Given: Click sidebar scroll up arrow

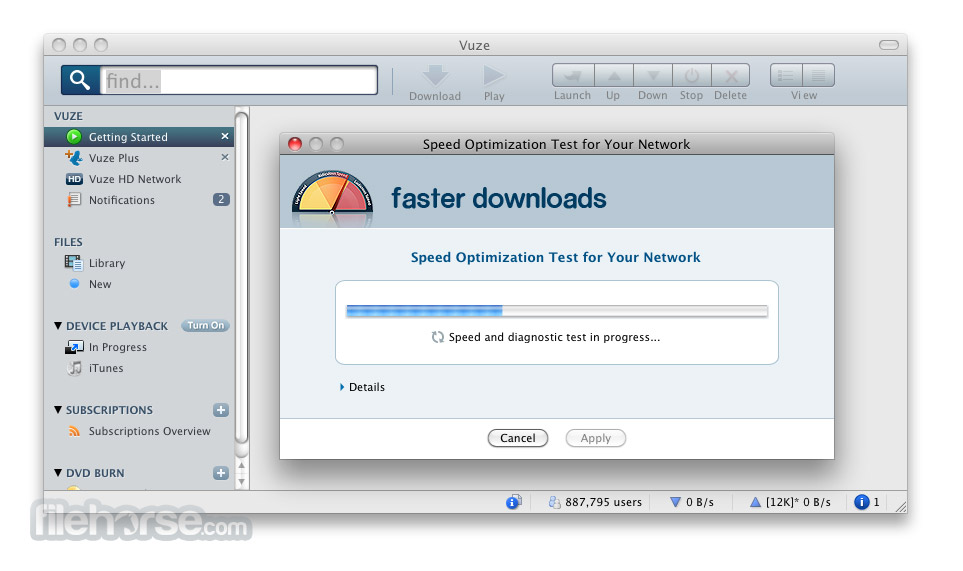Looking at the screenshot, I should pyautogui.click(x=242, y=466).
